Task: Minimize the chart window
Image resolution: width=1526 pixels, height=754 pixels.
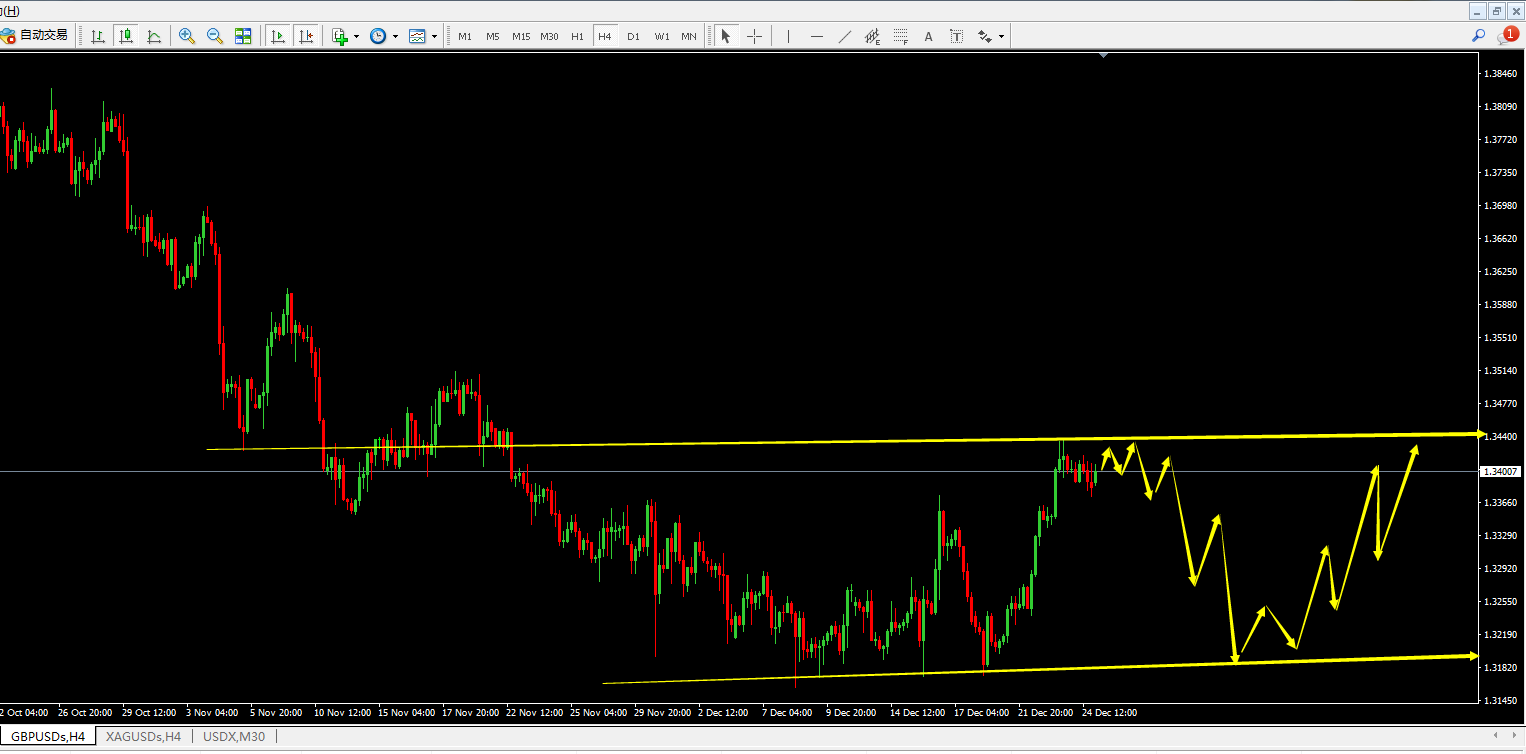Action: tap(1479, 11)
